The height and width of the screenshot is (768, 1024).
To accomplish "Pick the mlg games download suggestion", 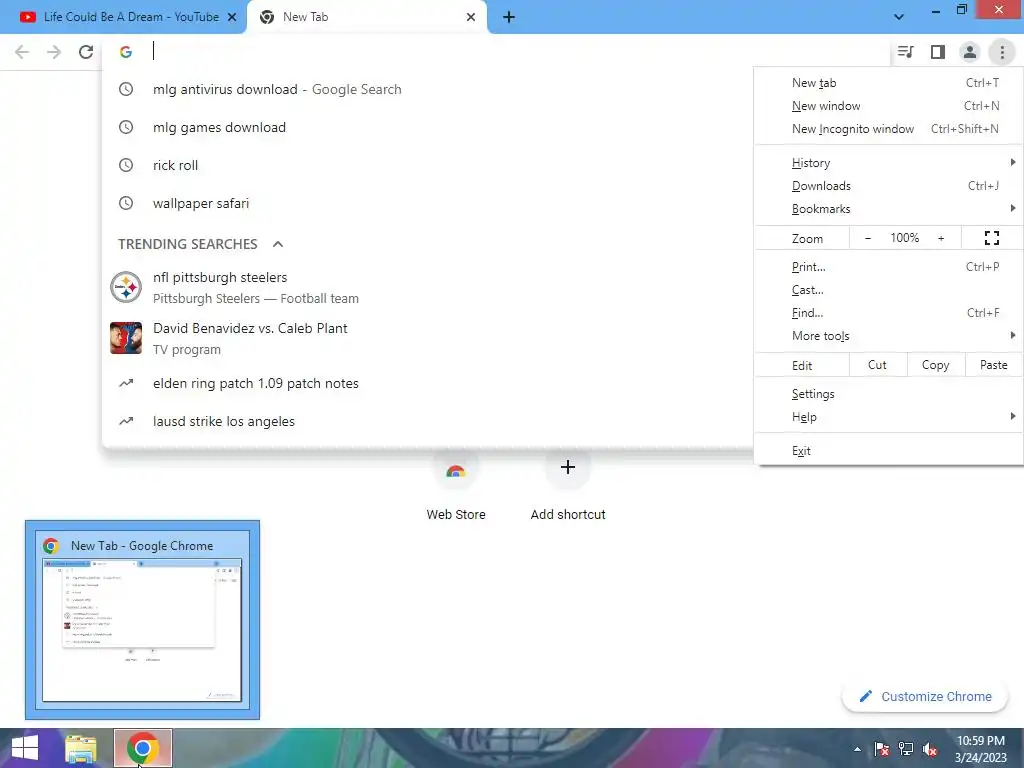I will tap(428, 127).
